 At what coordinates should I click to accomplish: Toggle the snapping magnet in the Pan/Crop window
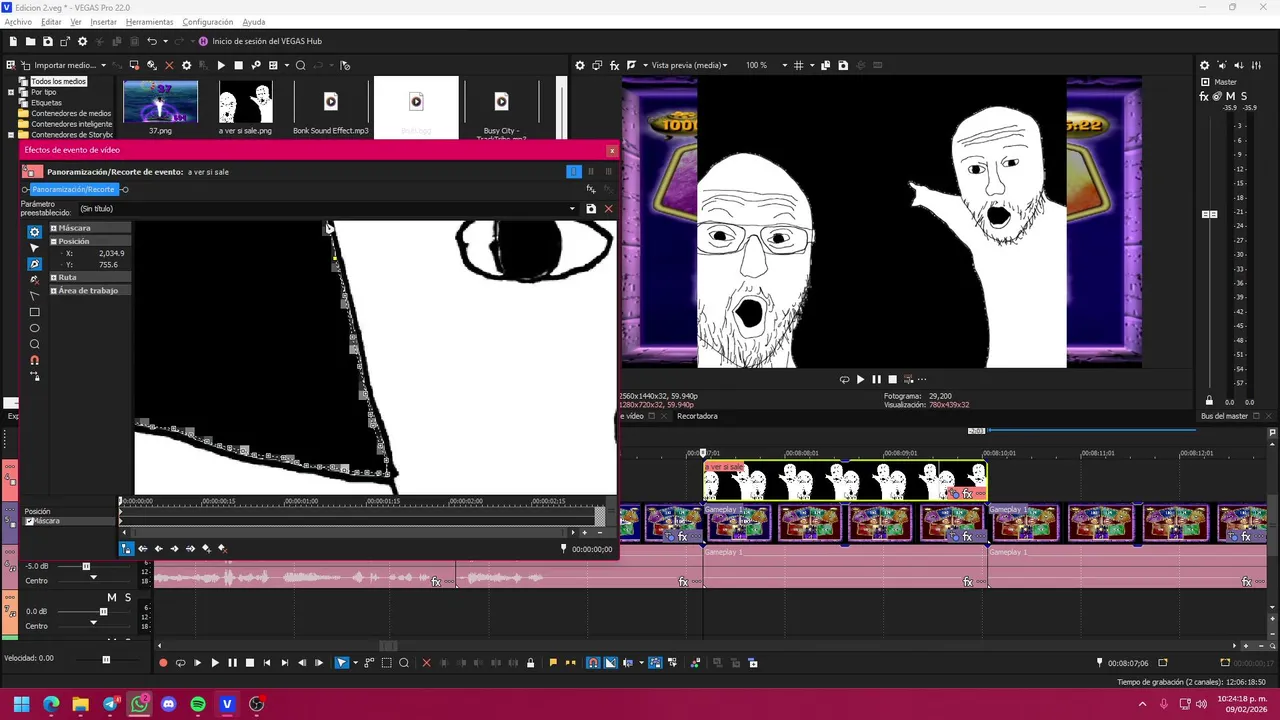tap(34, 360)
